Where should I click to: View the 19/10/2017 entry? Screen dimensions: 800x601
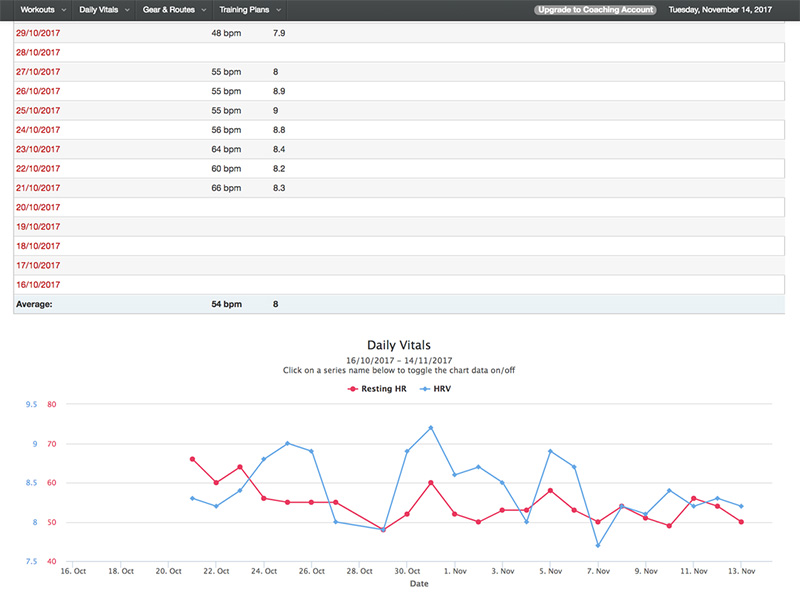click(x=38, y=227)
